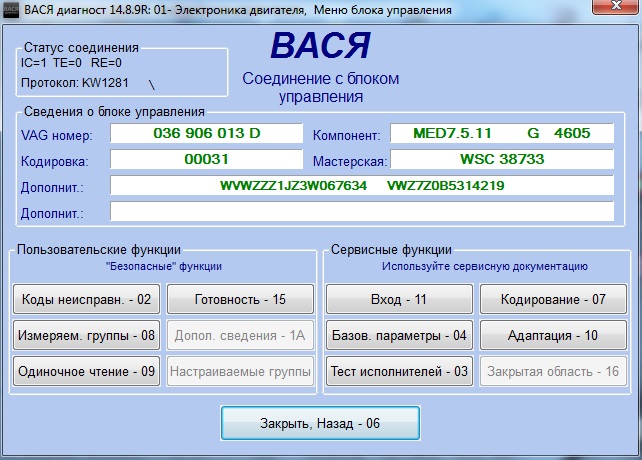This screenshot has width=642, height=460.
Task: Click the 'Кодировка:' label
Action: (x=54, y=161)
